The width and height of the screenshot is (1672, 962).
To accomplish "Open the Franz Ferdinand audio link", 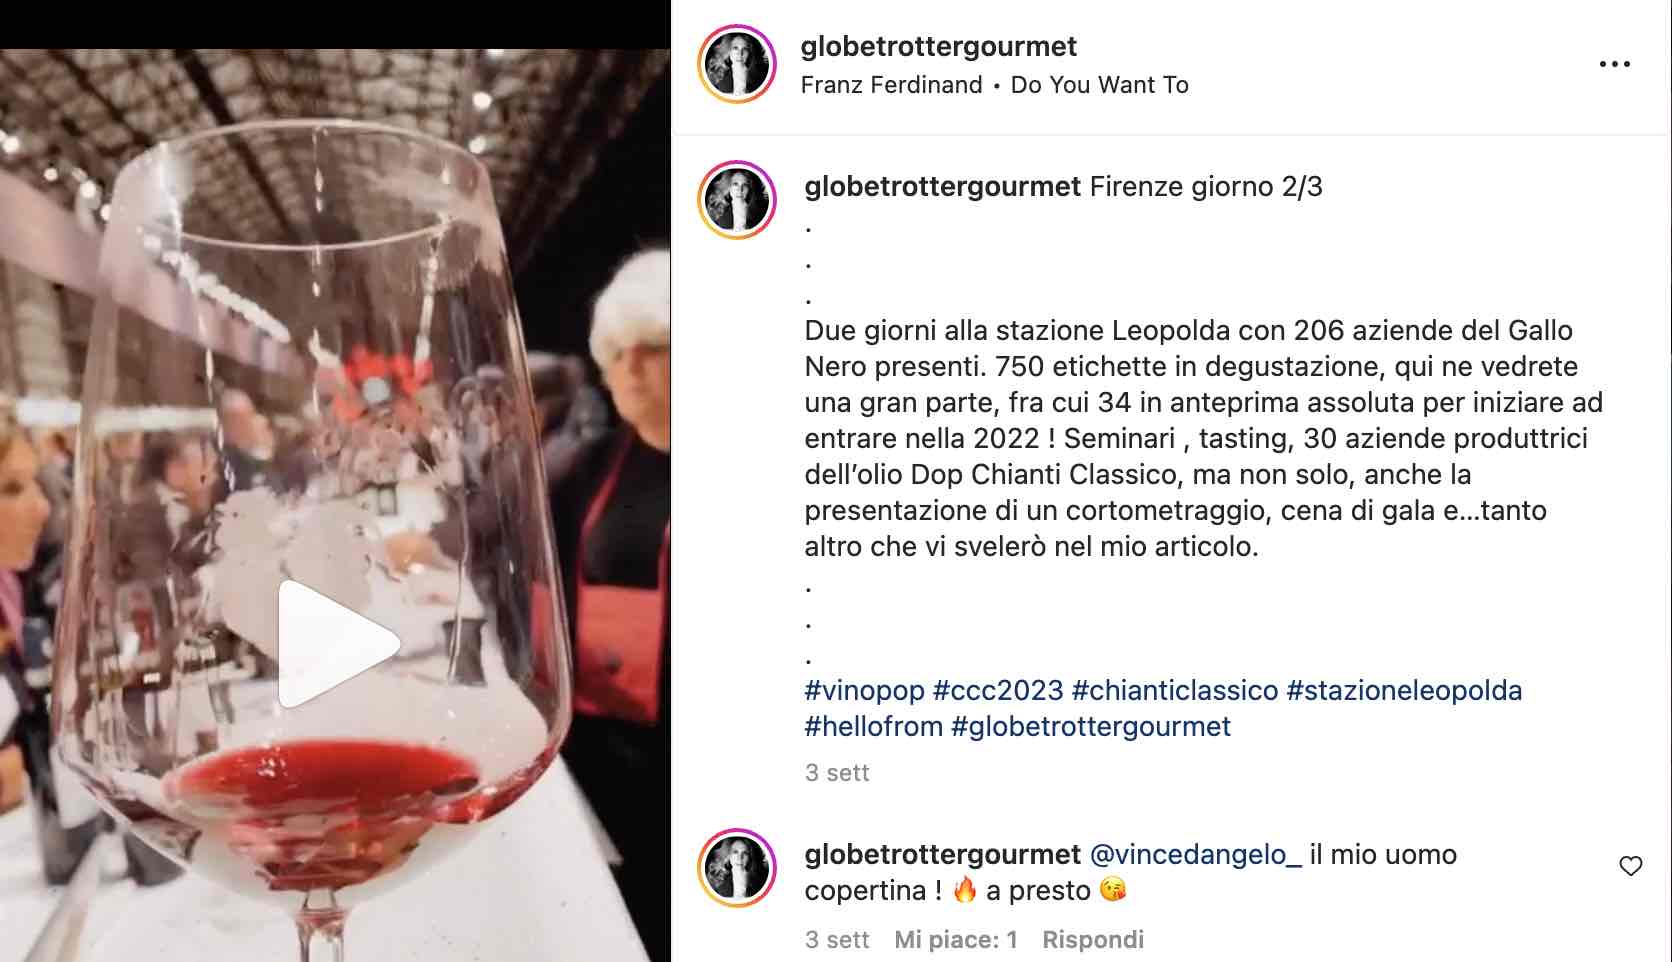I will [x=891, y=85].
